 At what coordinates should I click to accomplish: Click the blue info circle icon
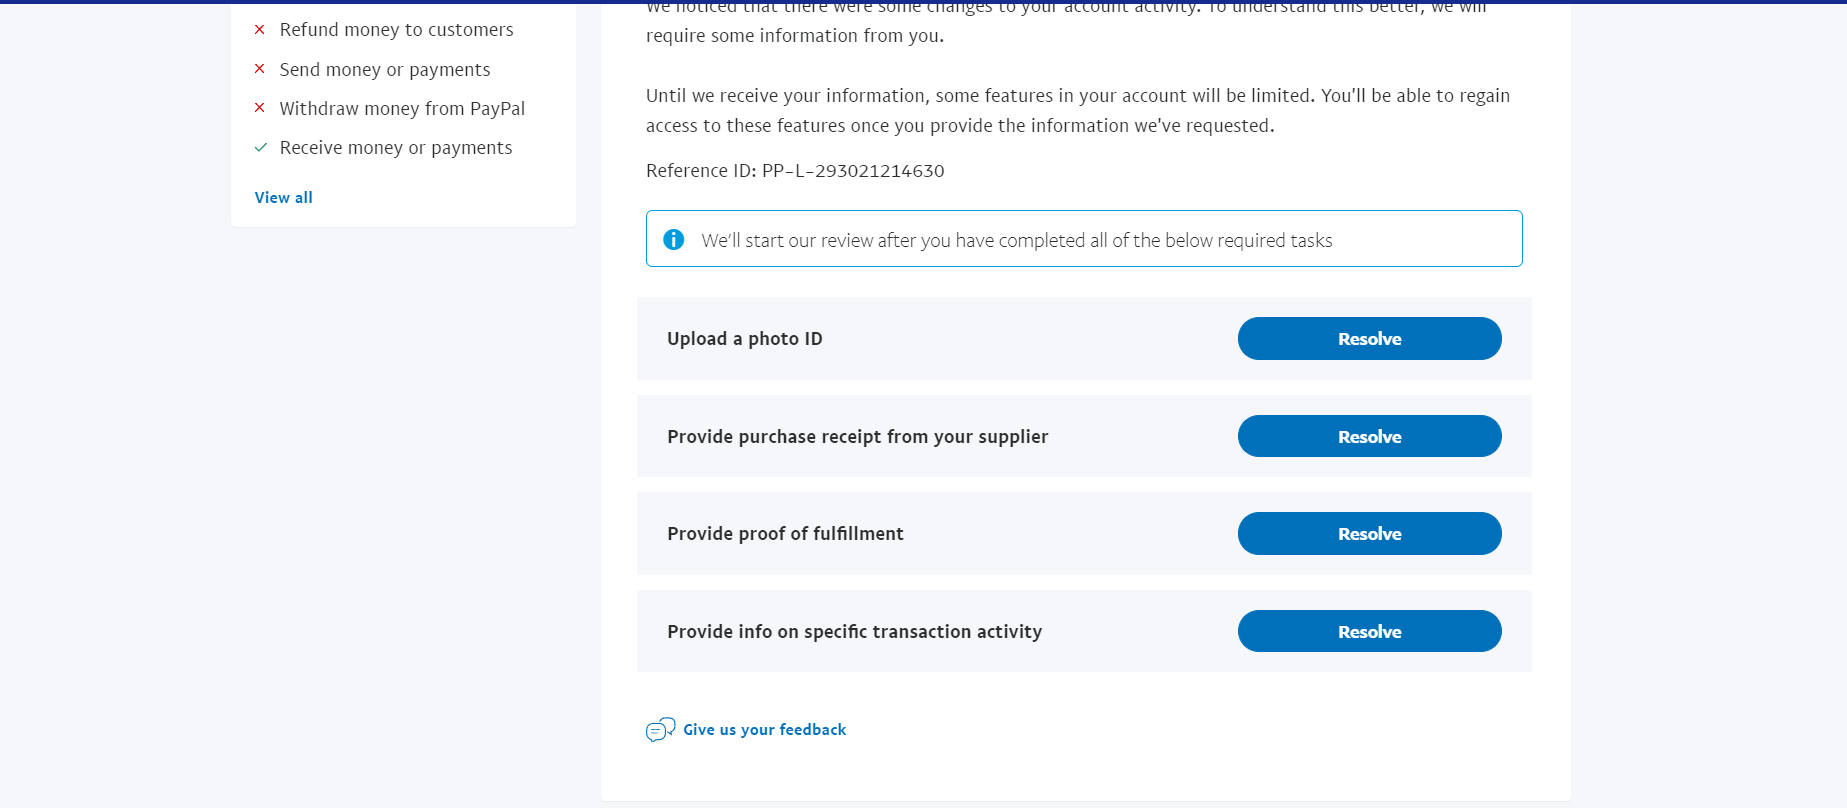(674, 240)
